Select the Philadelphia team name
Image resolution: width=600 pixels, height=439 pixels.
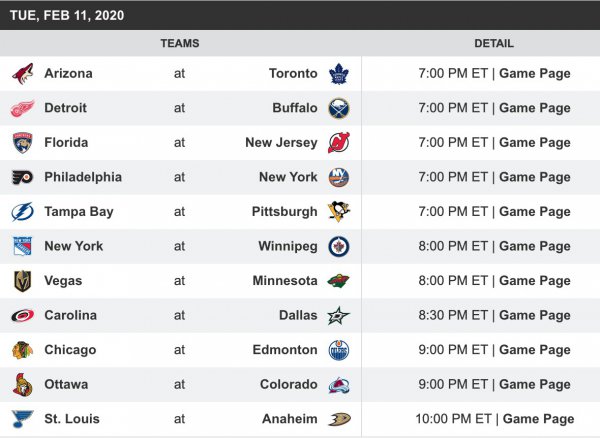coord(83,177)
